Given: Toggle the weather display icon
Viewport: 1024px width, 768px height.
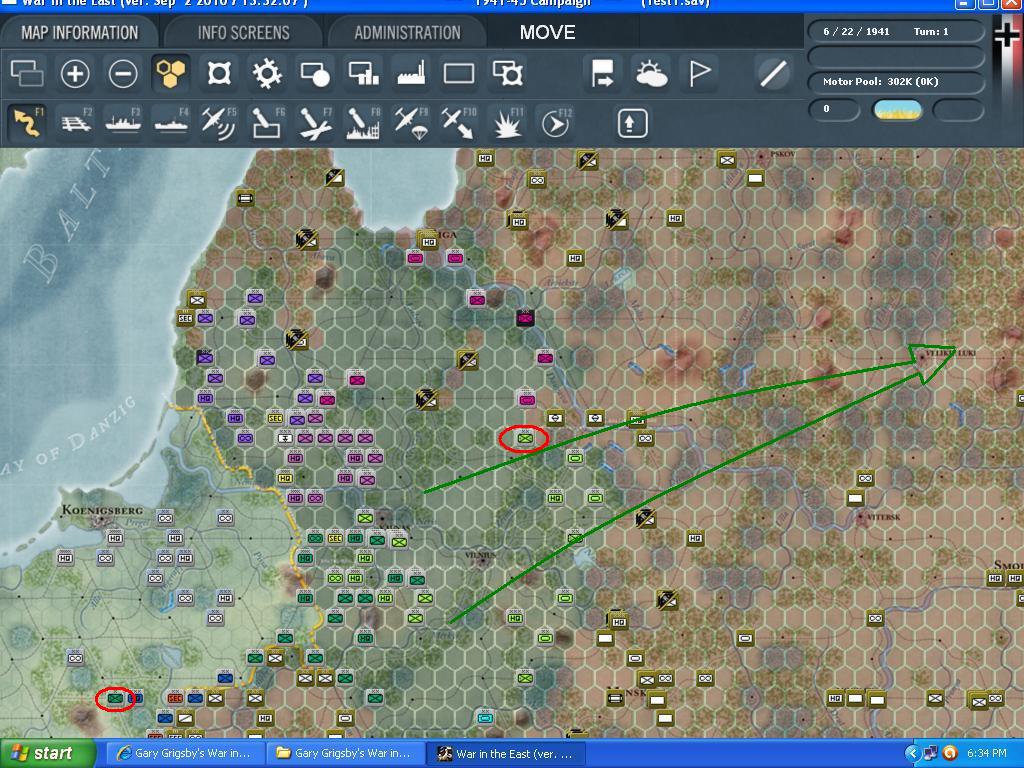Looking at the screenshot, I should (x=651, y=73).
